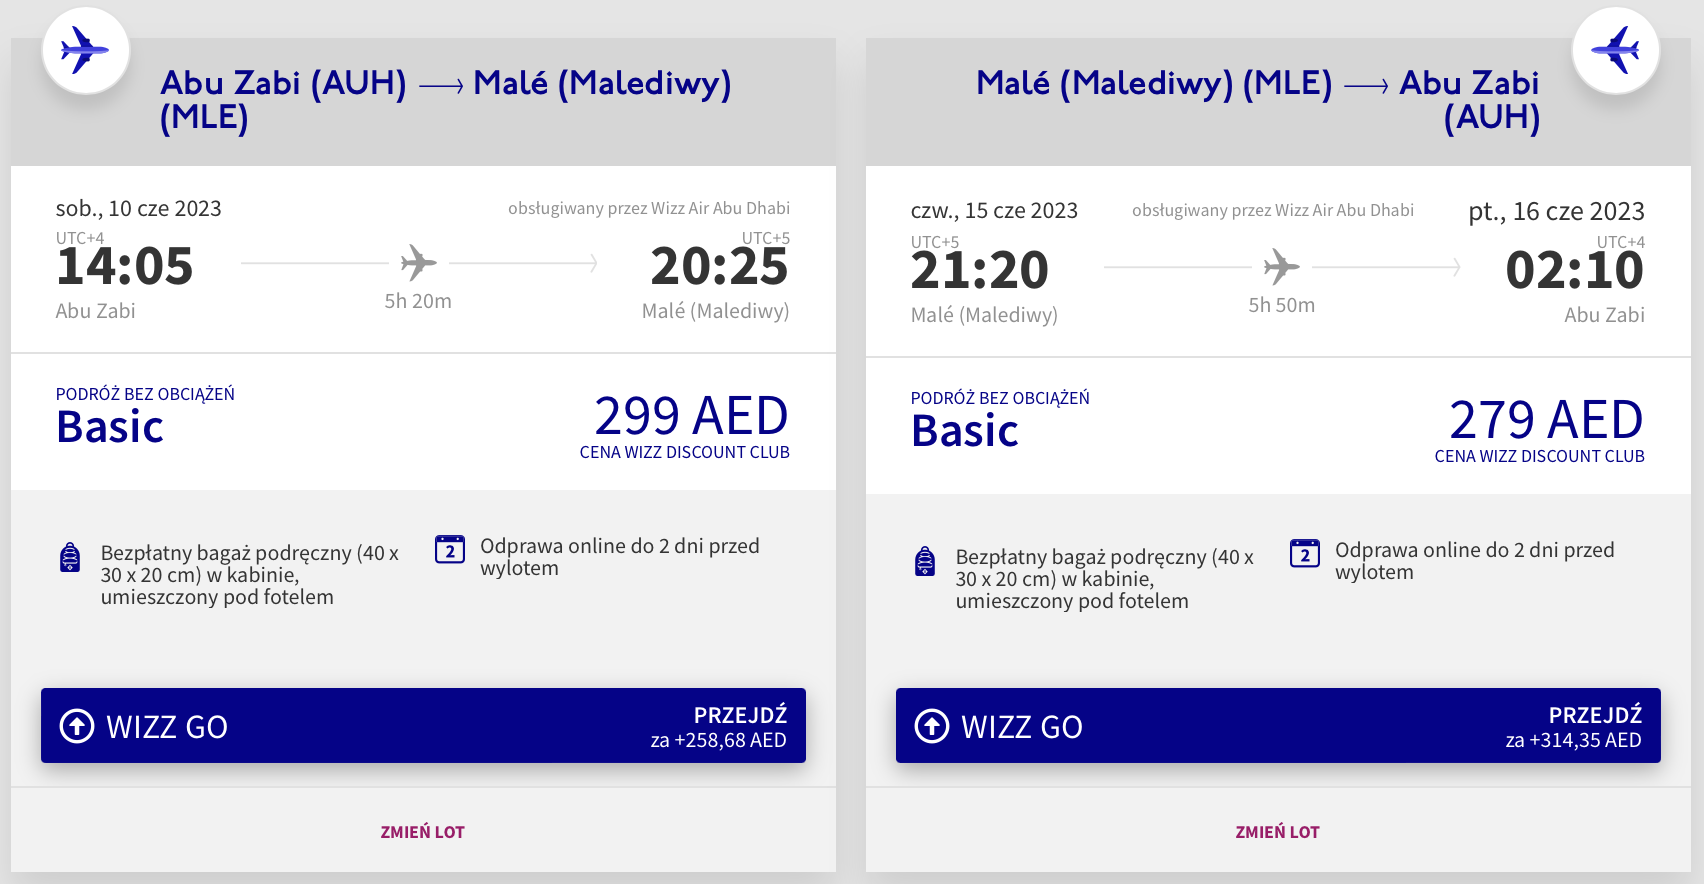Click ZMIEŃ LOT for Malé return flight
The image size is (1704, 884).
(1277, 832)
